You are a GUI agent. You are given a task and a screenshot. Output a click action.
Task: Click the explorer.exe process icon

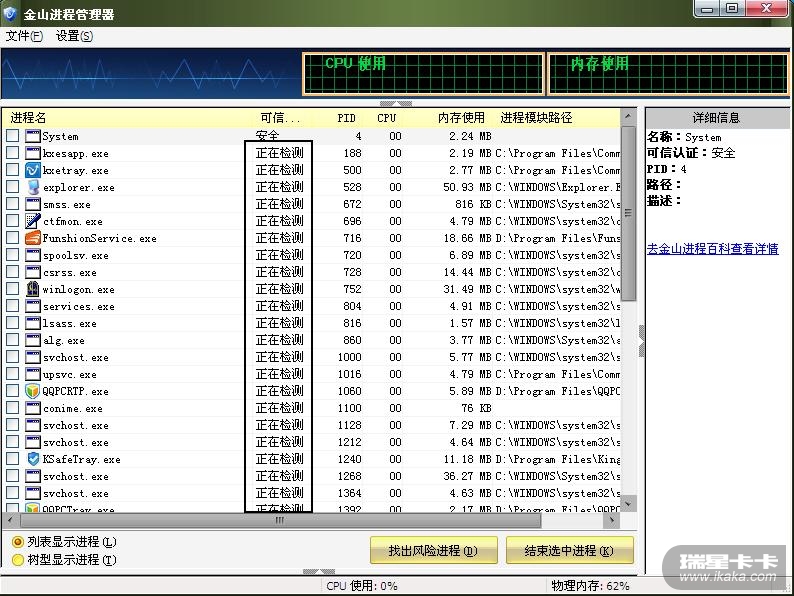point(33,187)
